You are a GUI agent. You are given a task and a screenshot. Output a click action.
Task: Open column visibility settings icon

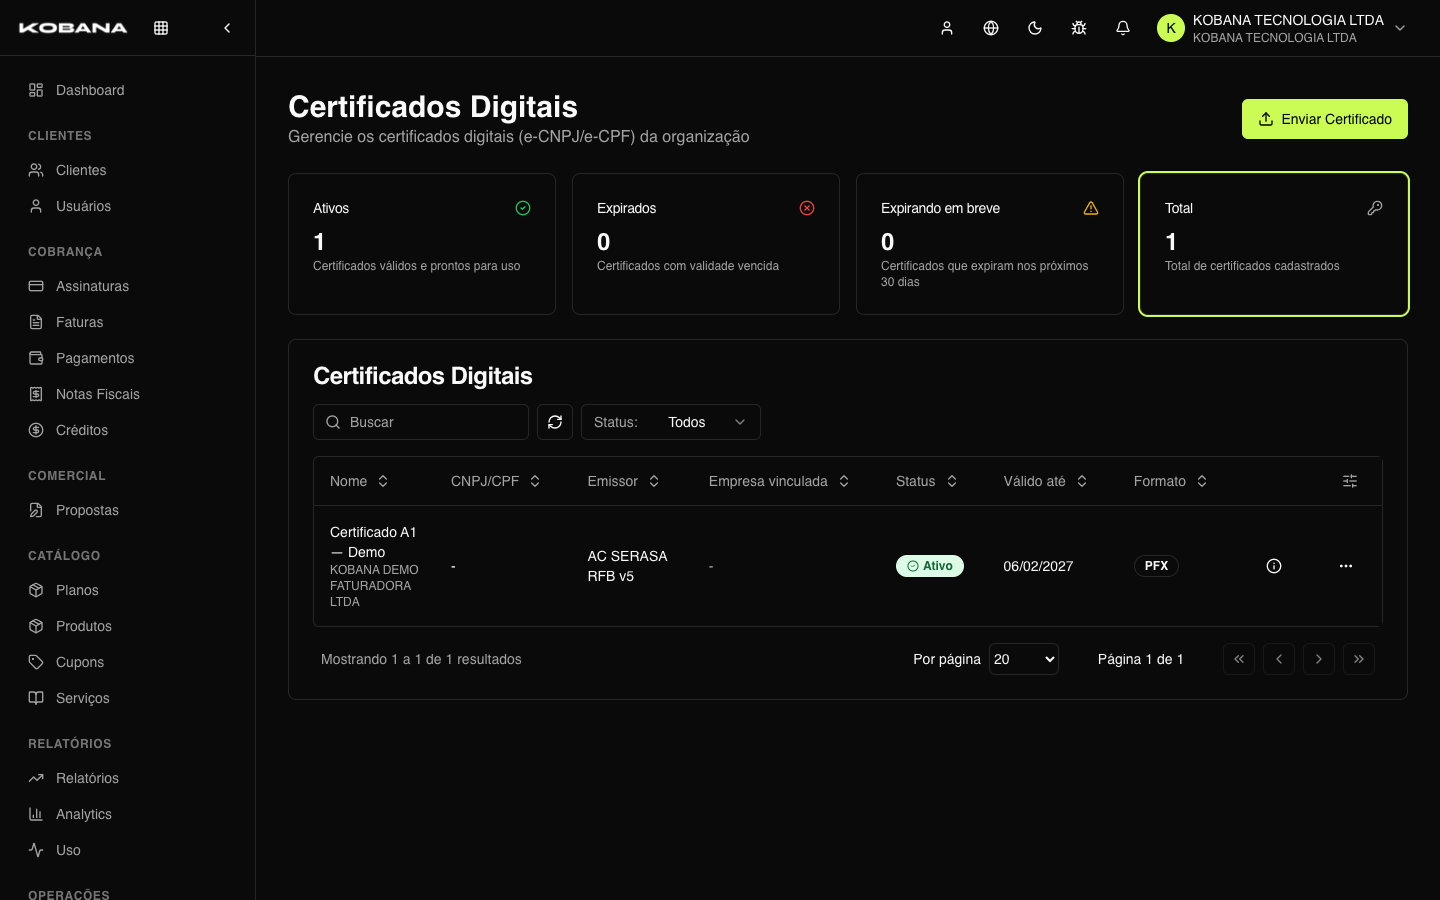tap(1350, 481)
